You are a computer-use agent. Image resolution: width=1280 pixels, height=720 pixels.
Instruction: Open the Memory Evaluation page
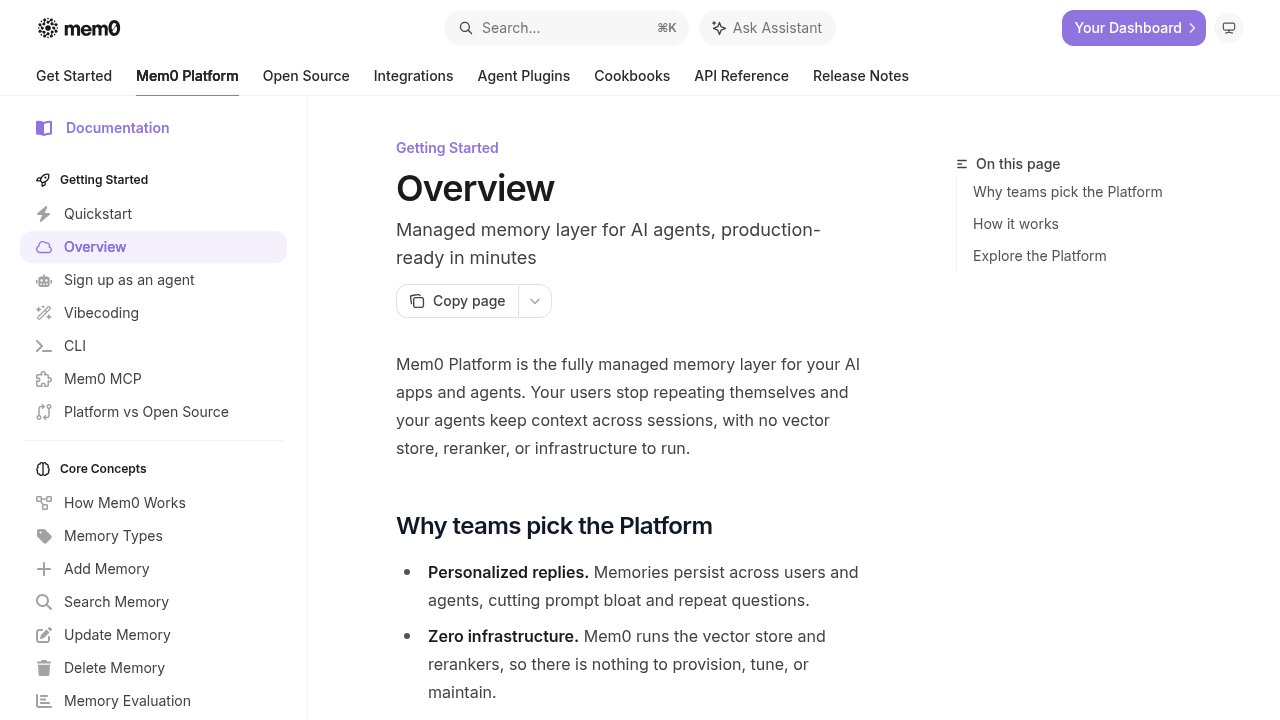pyautogui.click(x=153, y=701)
